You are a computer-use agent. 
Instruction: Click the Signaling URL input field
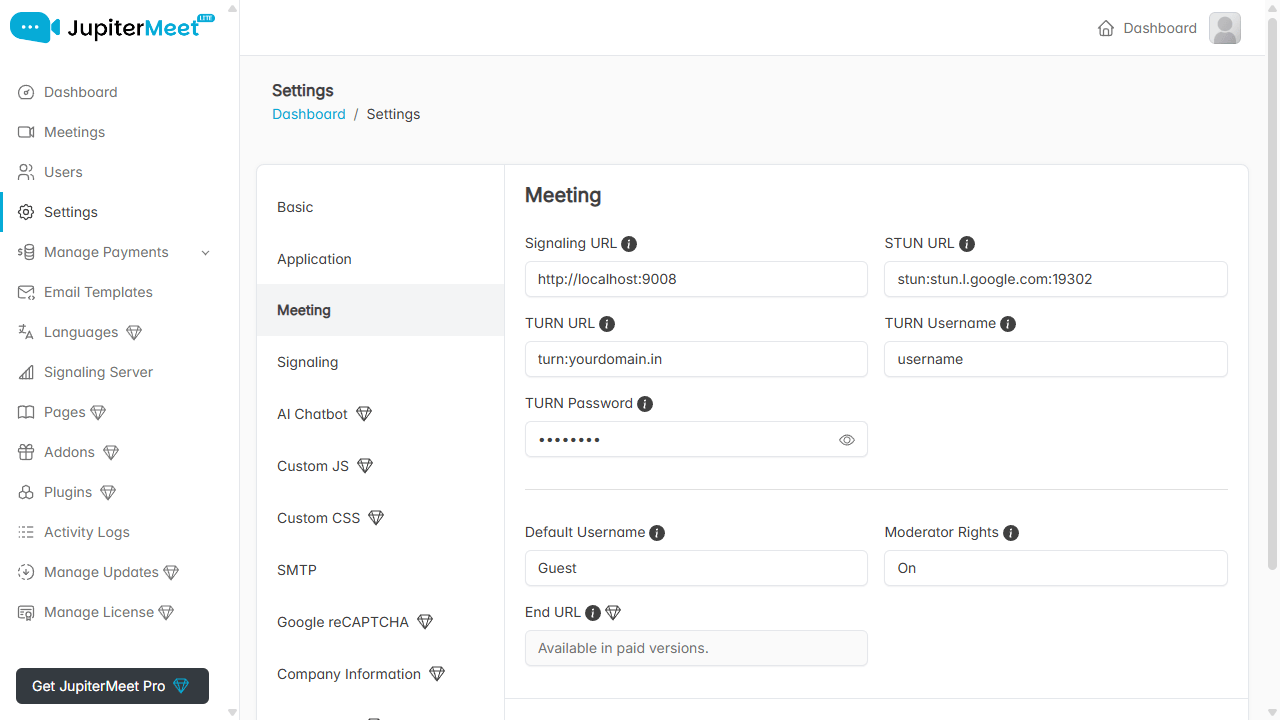coord(696,279)
